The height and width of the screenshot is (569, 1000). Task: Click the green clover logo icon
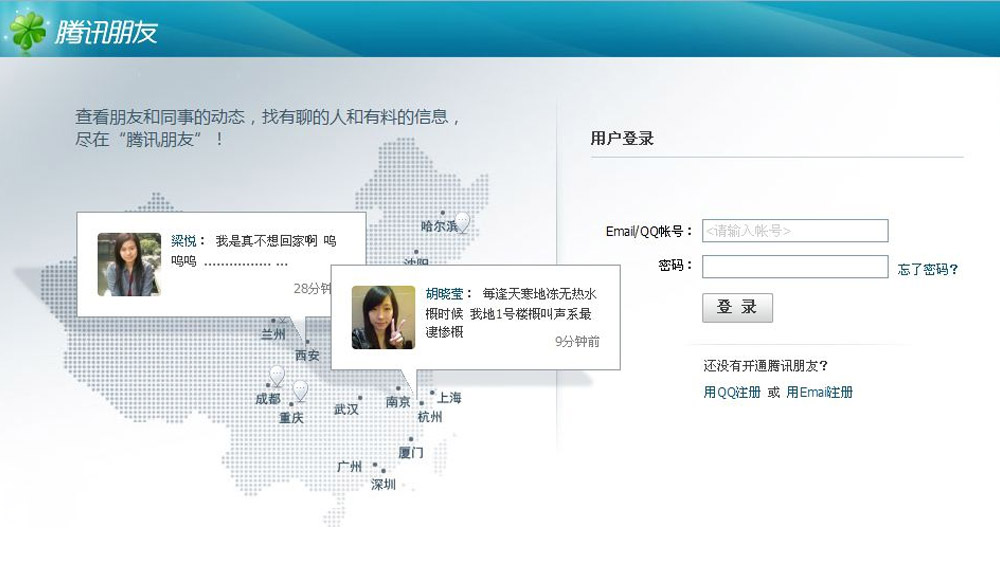pyautogui.click(x=27, y=30)
